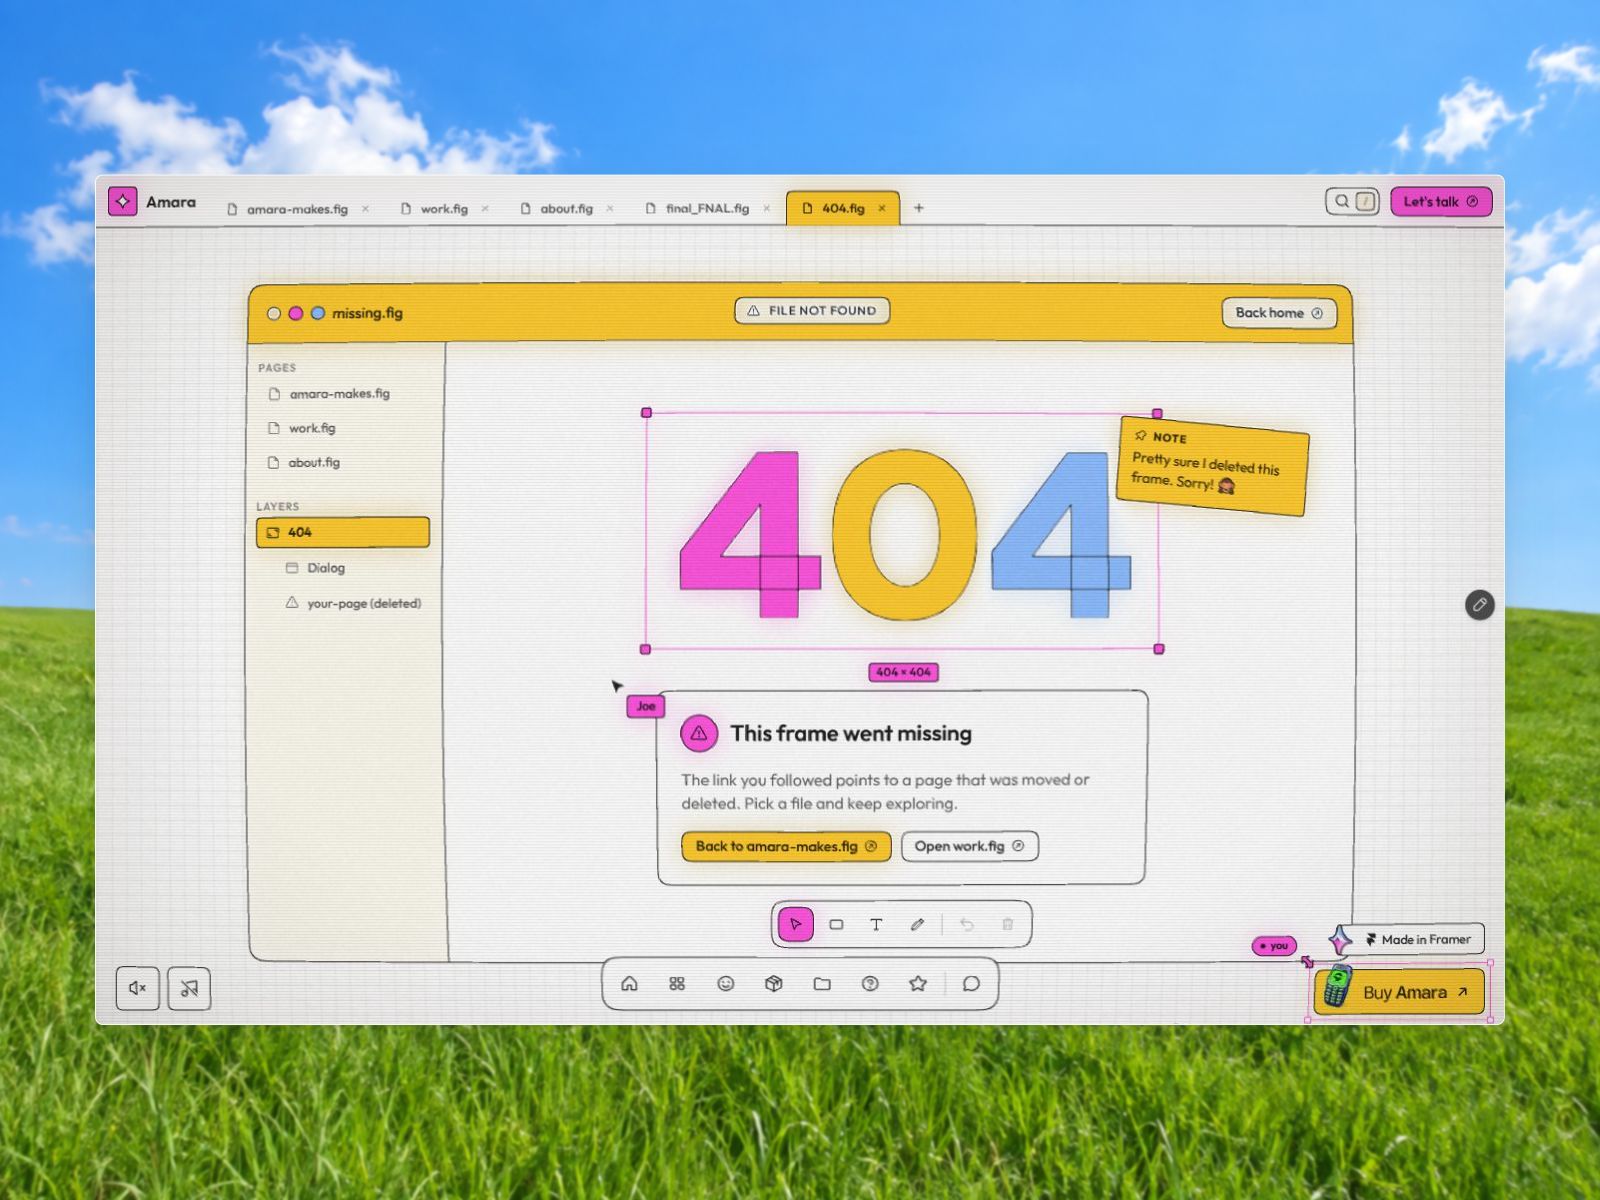The image size is (1600, 1200).
Task: Click the blue number 4
Action: click(1061, 534)
